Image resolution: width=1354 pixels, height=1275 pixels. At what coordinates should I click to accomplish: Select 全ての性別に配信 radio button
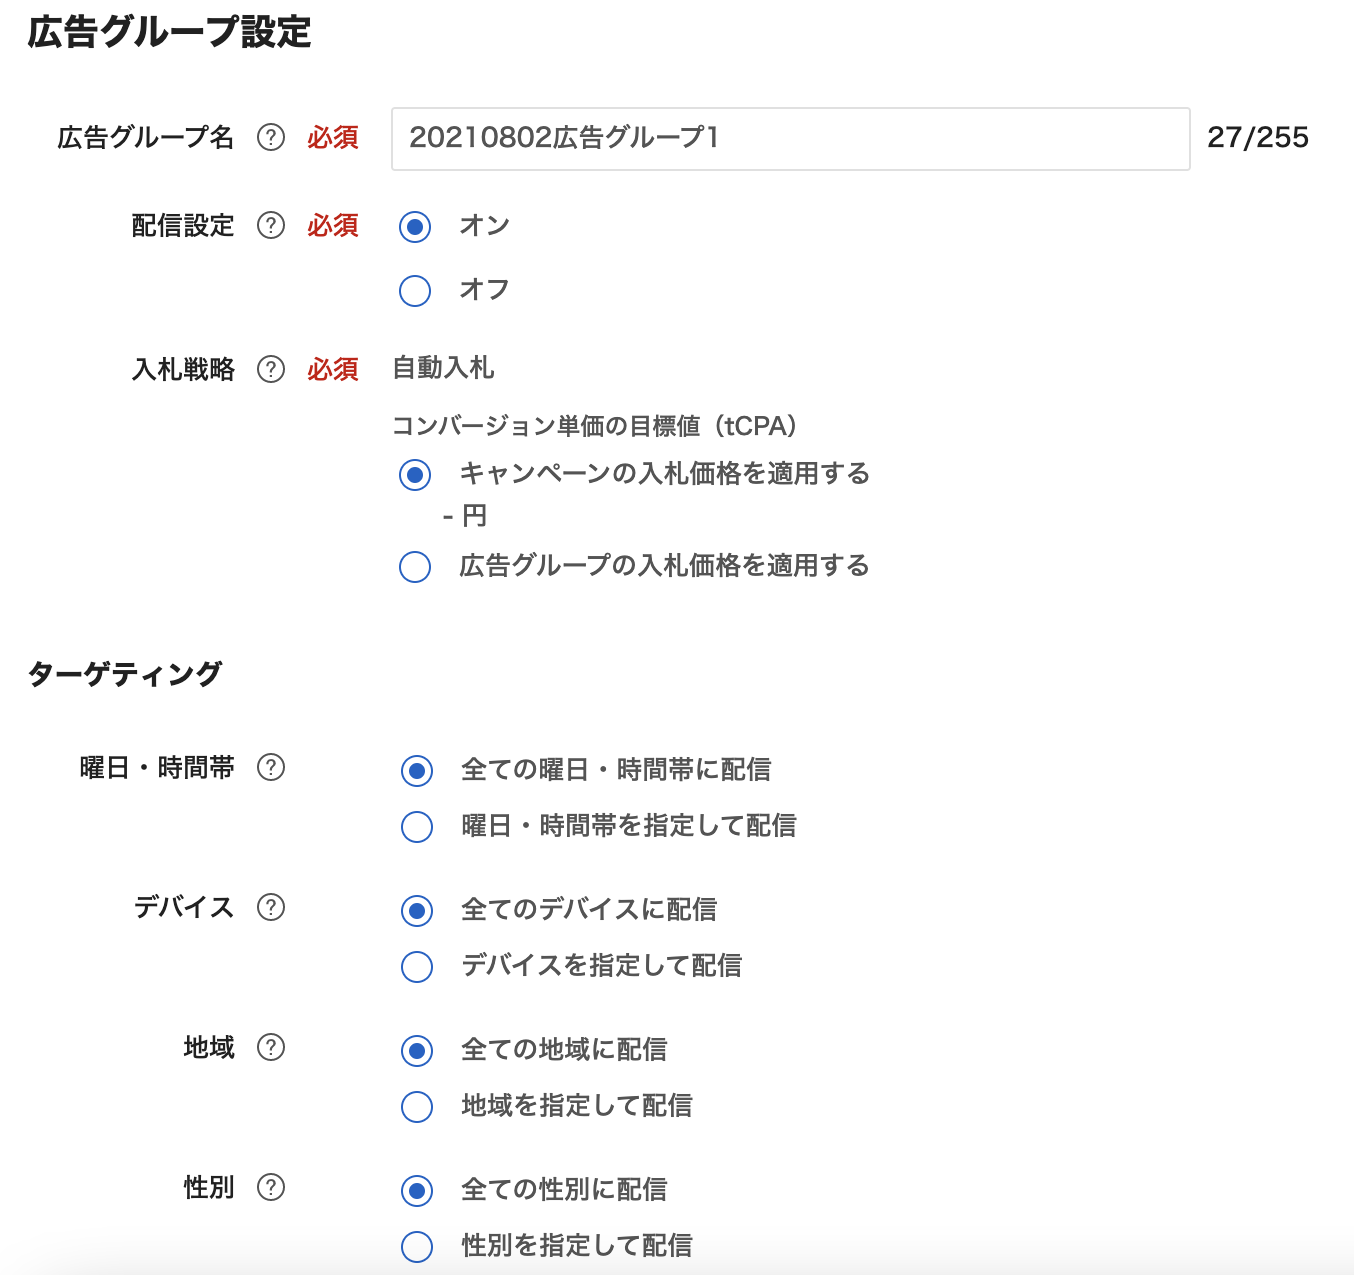[417, 1191]
